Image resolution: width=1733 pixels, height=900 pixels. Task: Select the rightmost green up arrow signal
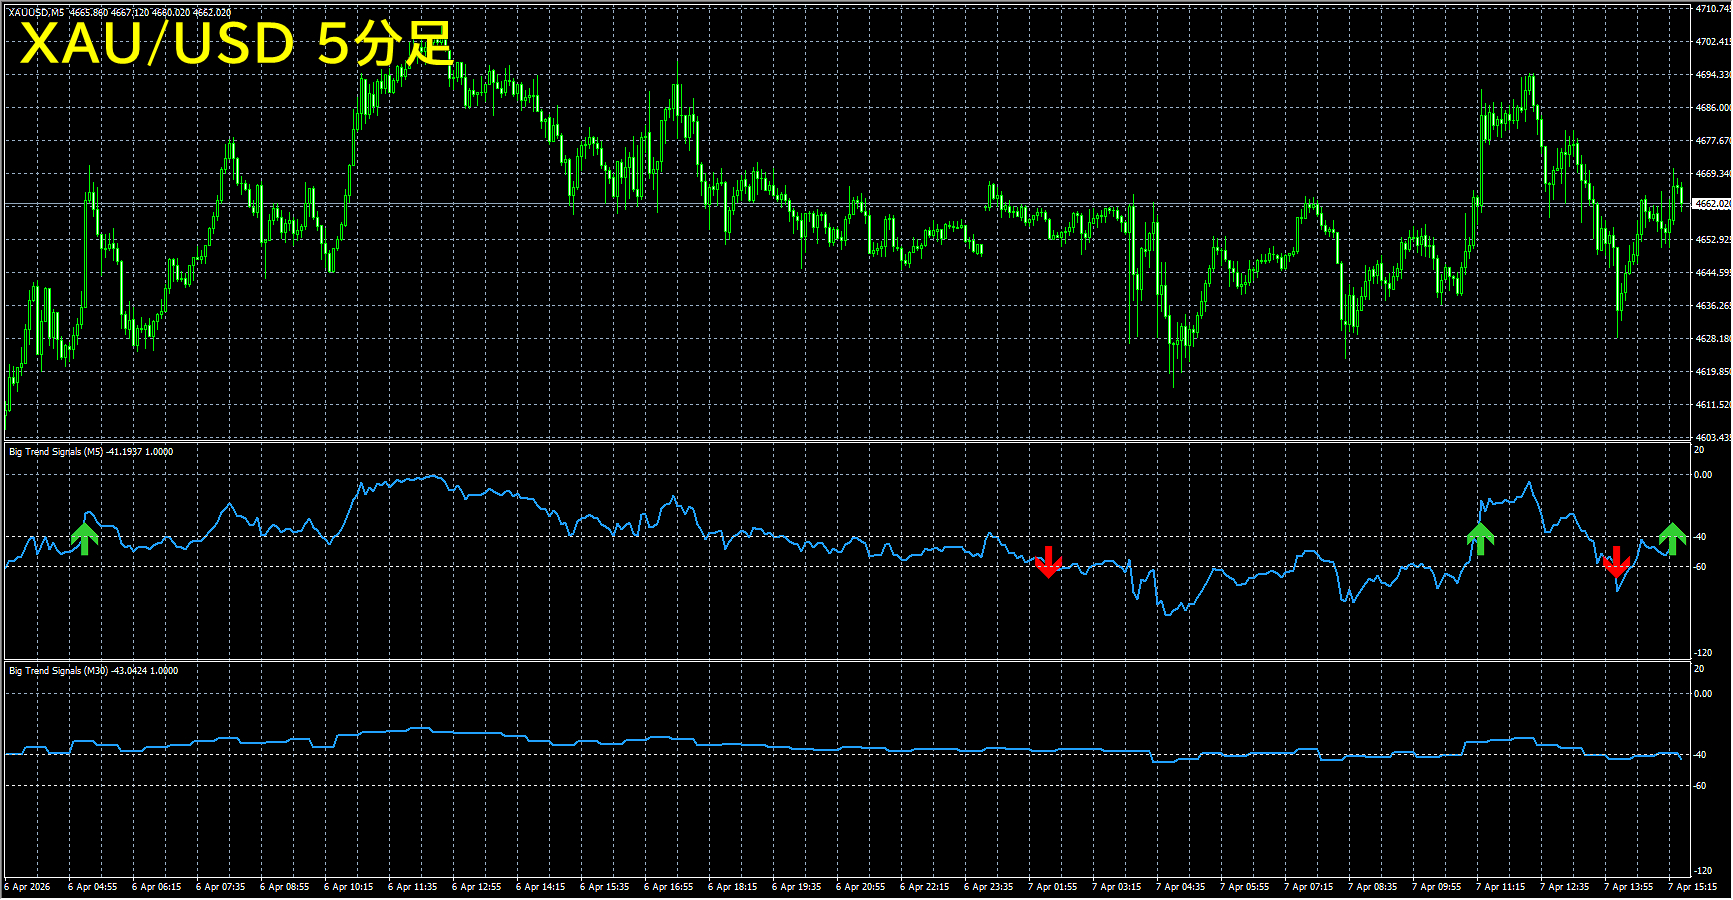pyautogui.click(x=1672, y=538)
